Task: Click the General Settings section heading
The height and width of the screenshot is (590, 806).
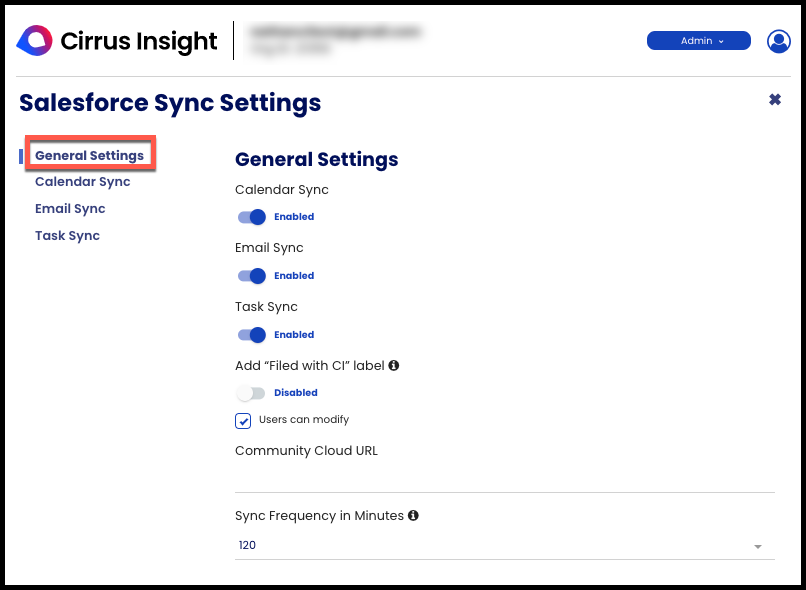Action: (x=317, y=159)
